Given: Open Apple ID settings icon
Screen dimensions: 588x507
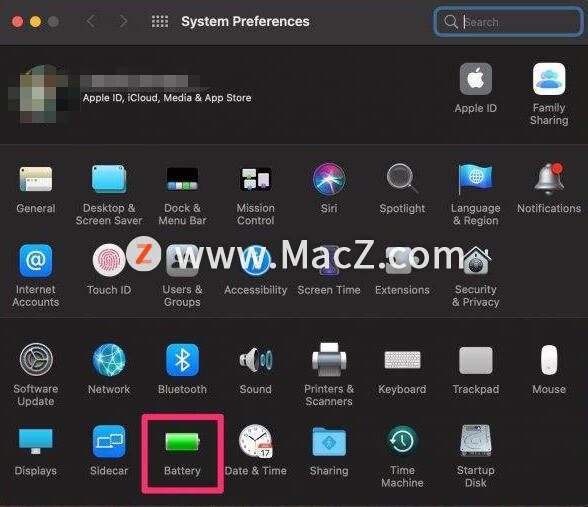Looking at the screenshot, I should [476, 79].
